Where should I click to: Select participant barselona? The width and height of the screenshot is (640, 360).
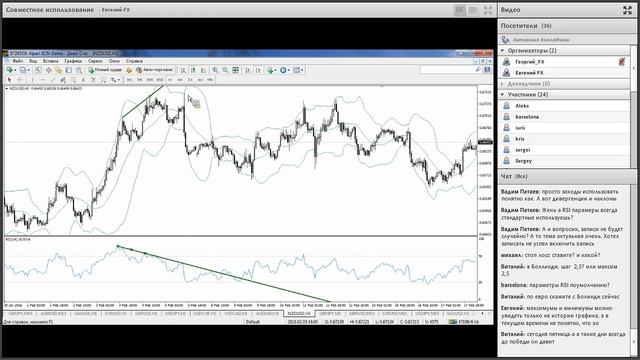565,117
